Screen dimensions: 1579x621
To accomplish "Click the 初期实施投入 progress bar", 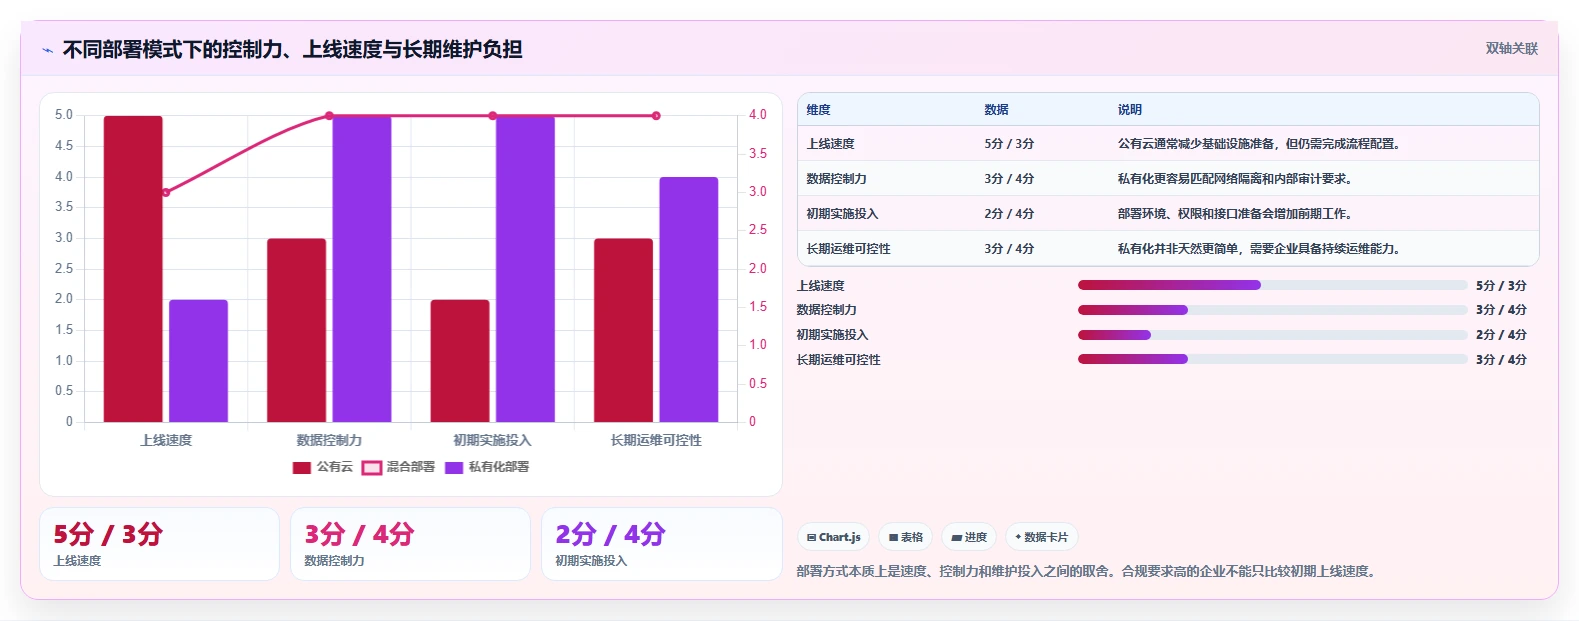I will (x=1272, y=335).
